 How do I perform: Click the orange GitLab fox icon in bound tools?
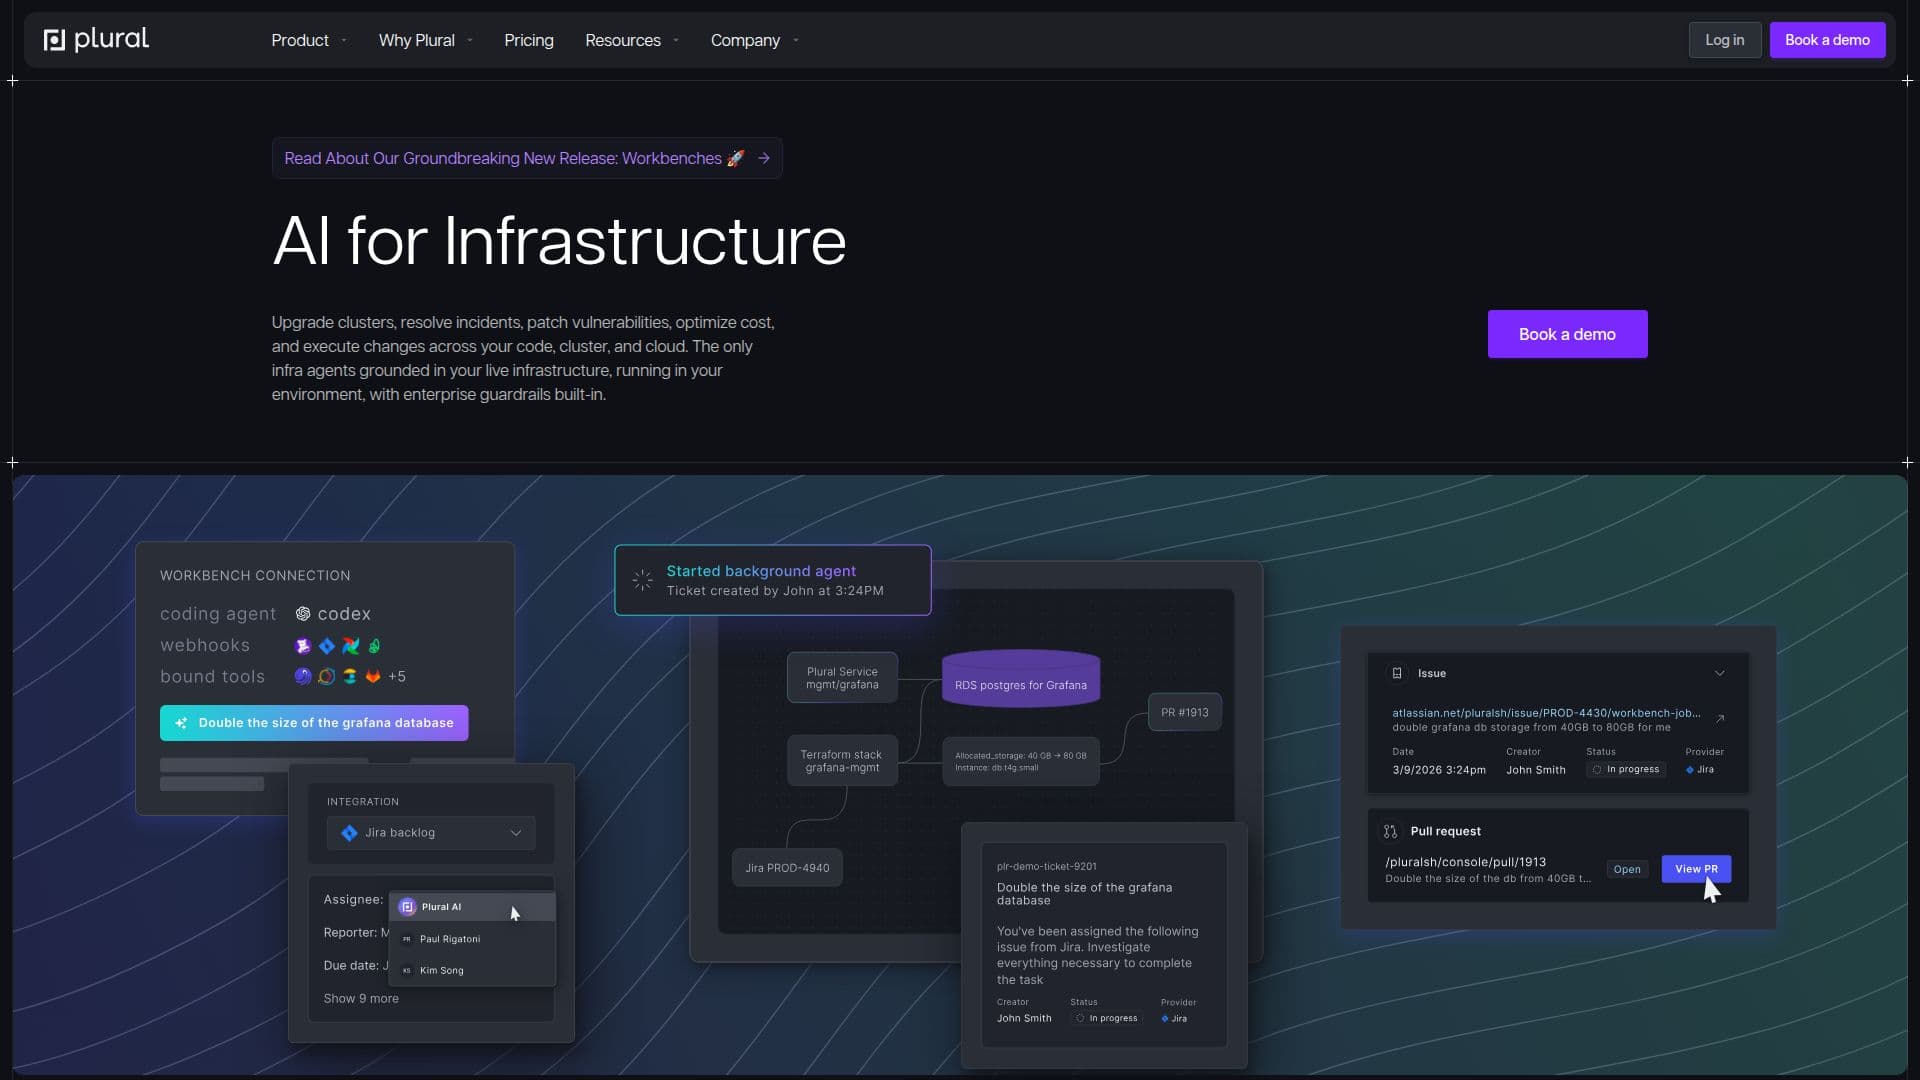373,677
